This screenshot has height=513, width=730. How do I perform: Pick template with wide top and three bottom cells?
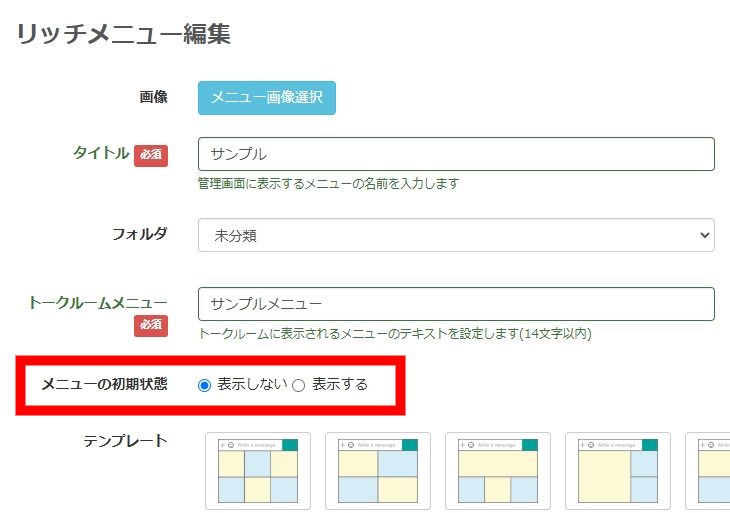tap(498, 471)
